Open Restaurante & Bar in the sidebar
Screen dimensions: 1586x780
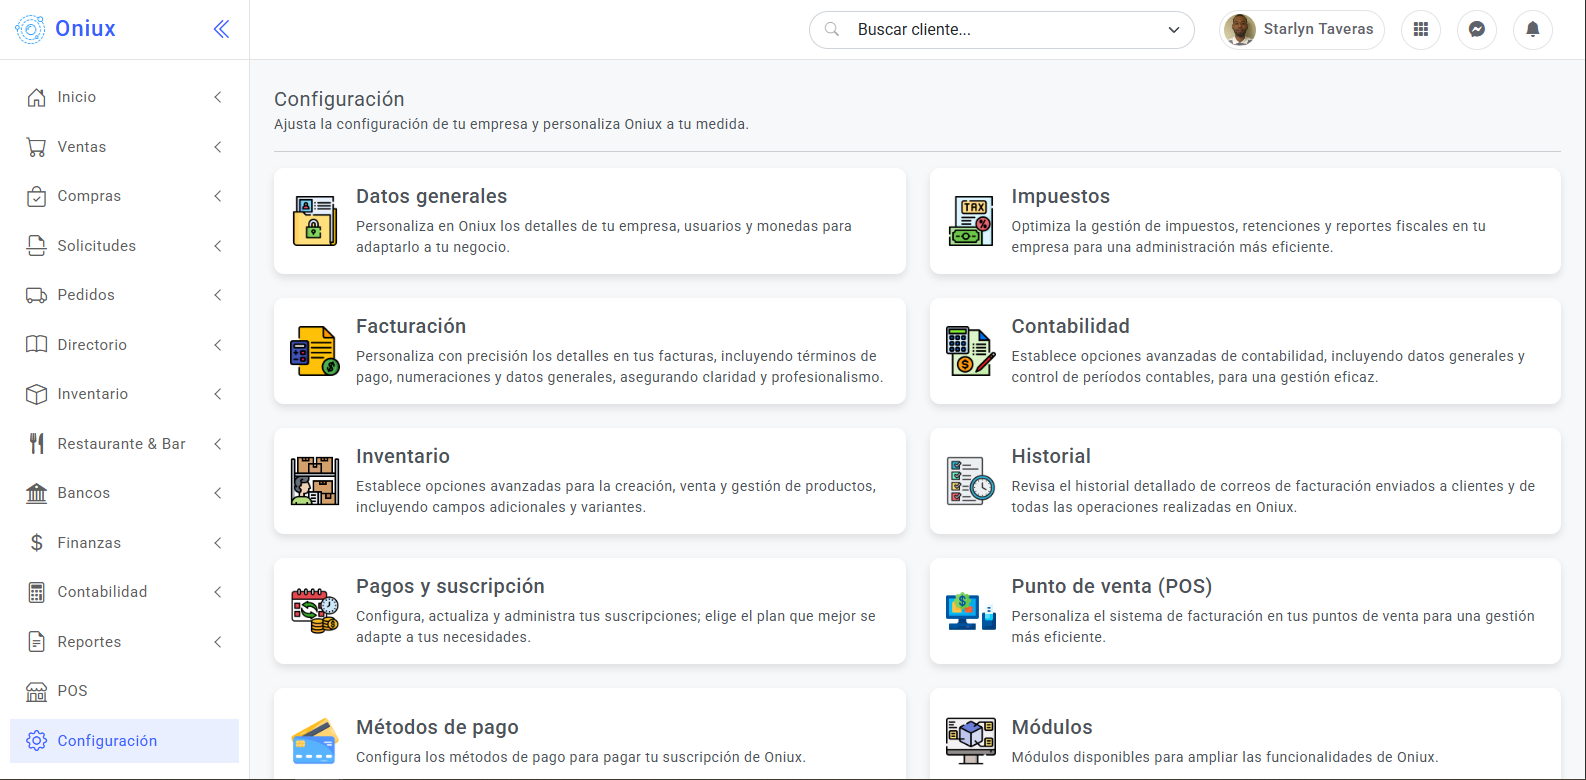(x=124, y=444)
